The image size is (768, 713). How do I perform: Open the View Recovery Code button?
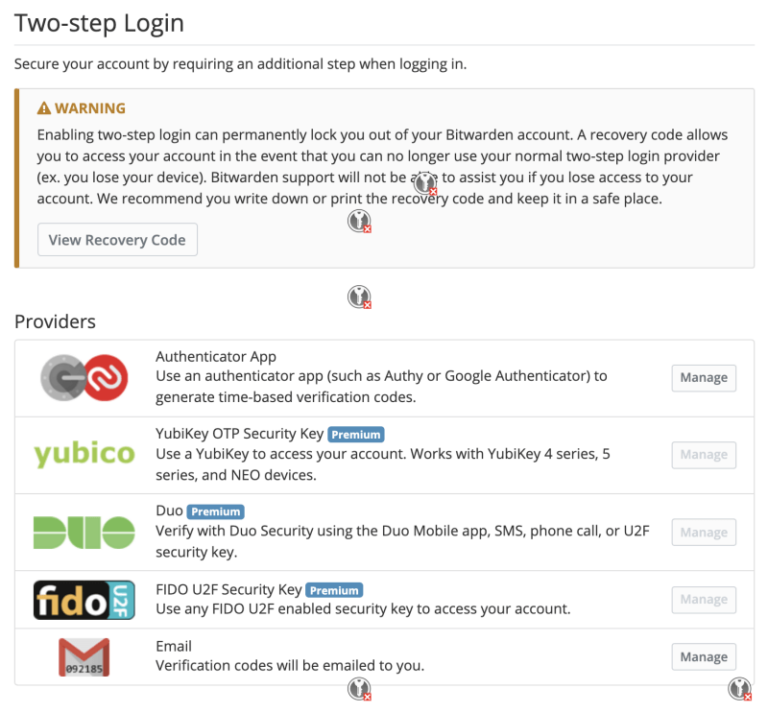coord(117,240)
